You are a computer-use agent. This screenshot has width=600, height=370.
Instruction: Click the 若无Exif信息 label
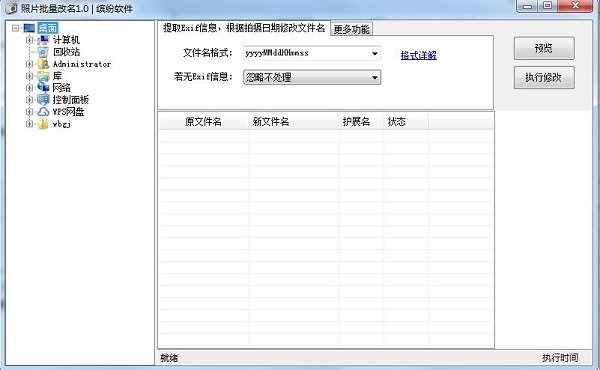tap(203, 77)
